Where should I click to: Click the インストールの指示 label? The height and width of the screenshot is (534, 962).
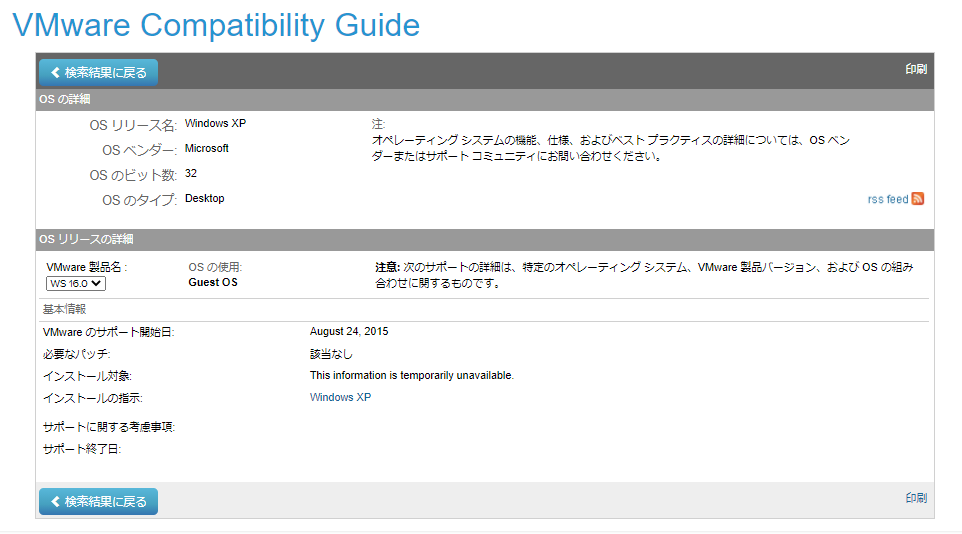pyautogui.click(x=93, y=398)
